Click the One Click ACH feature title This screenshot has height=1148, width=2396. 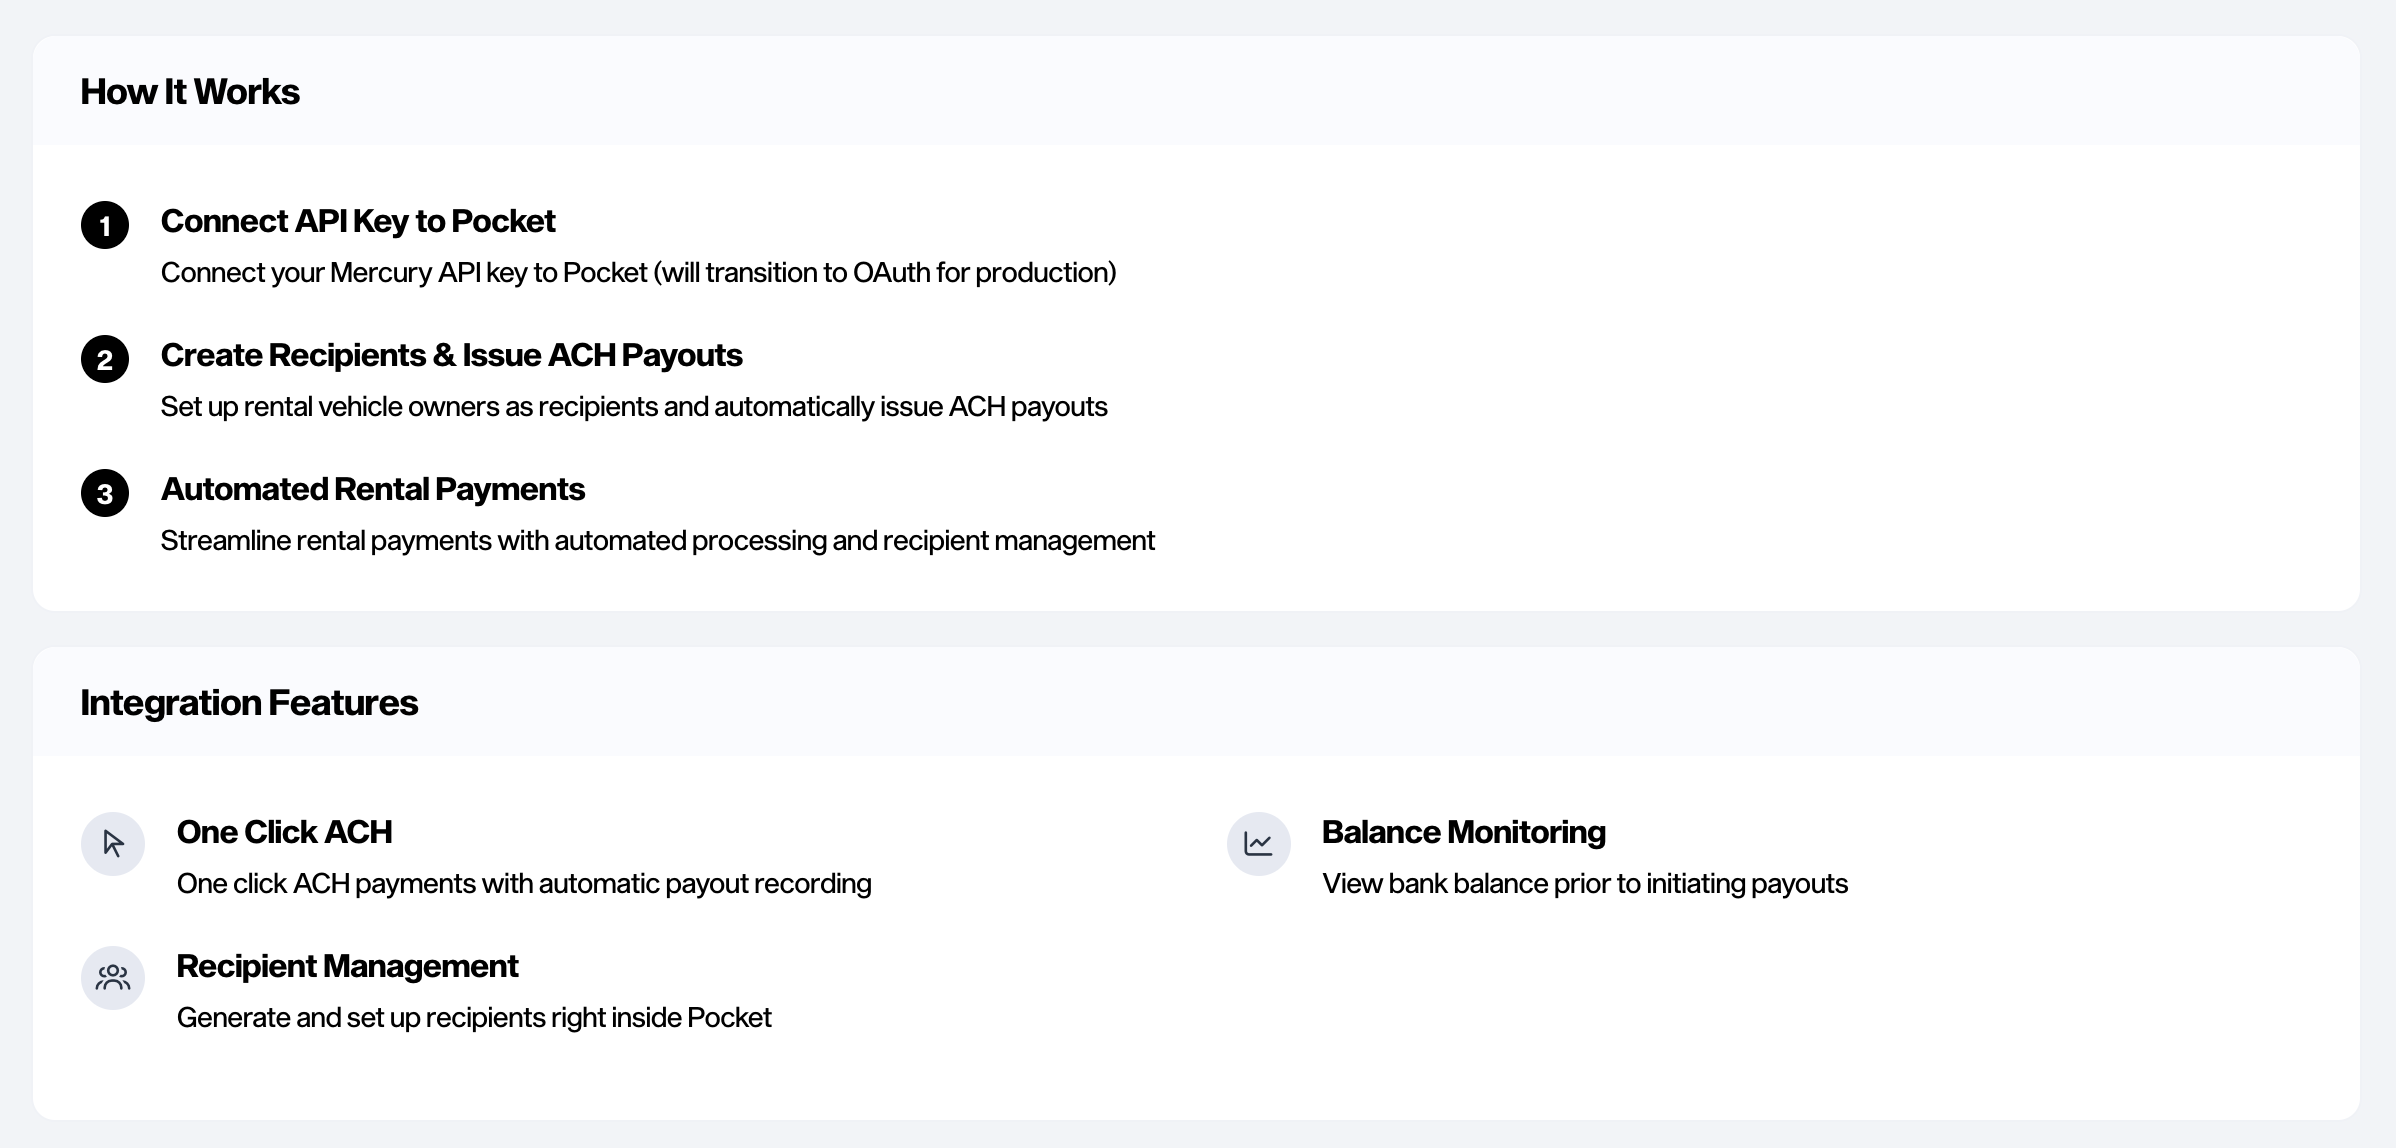284,832
